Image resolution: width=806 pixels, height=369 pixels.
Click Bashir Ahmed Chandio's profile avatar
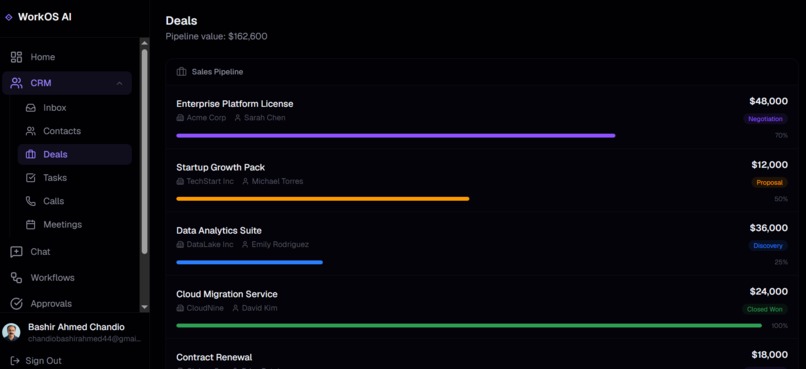[11, 332]
